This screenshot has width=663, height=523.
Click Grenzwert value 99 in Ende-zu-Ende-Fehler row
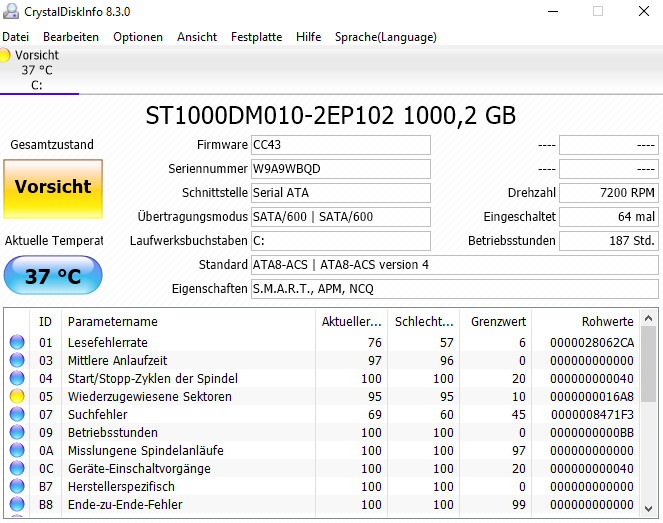(519, 504)
